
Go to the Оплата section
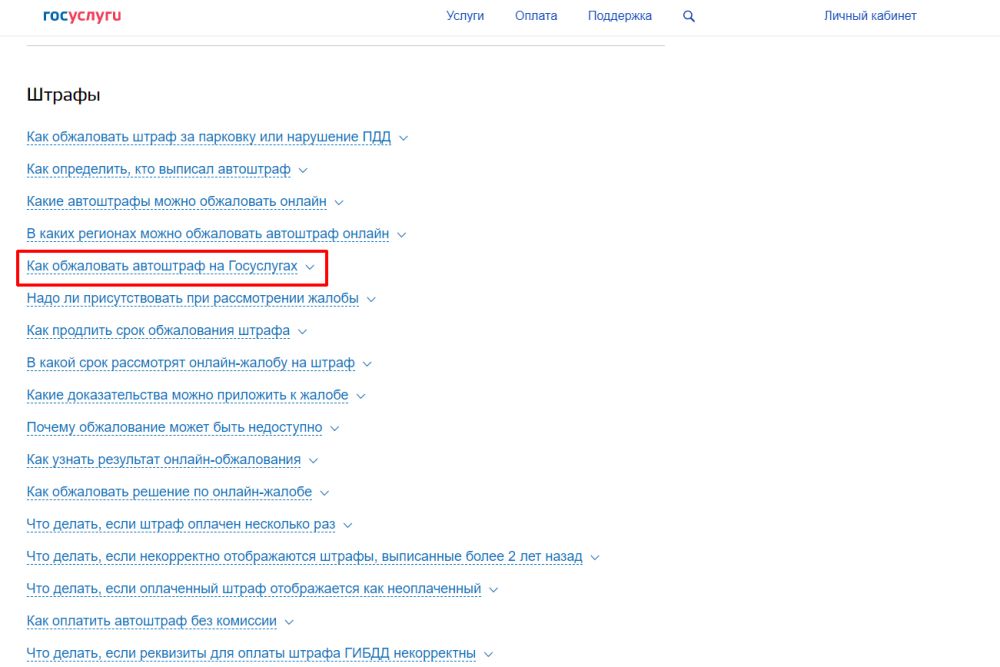pyautogui.click(x=536, y=16)
